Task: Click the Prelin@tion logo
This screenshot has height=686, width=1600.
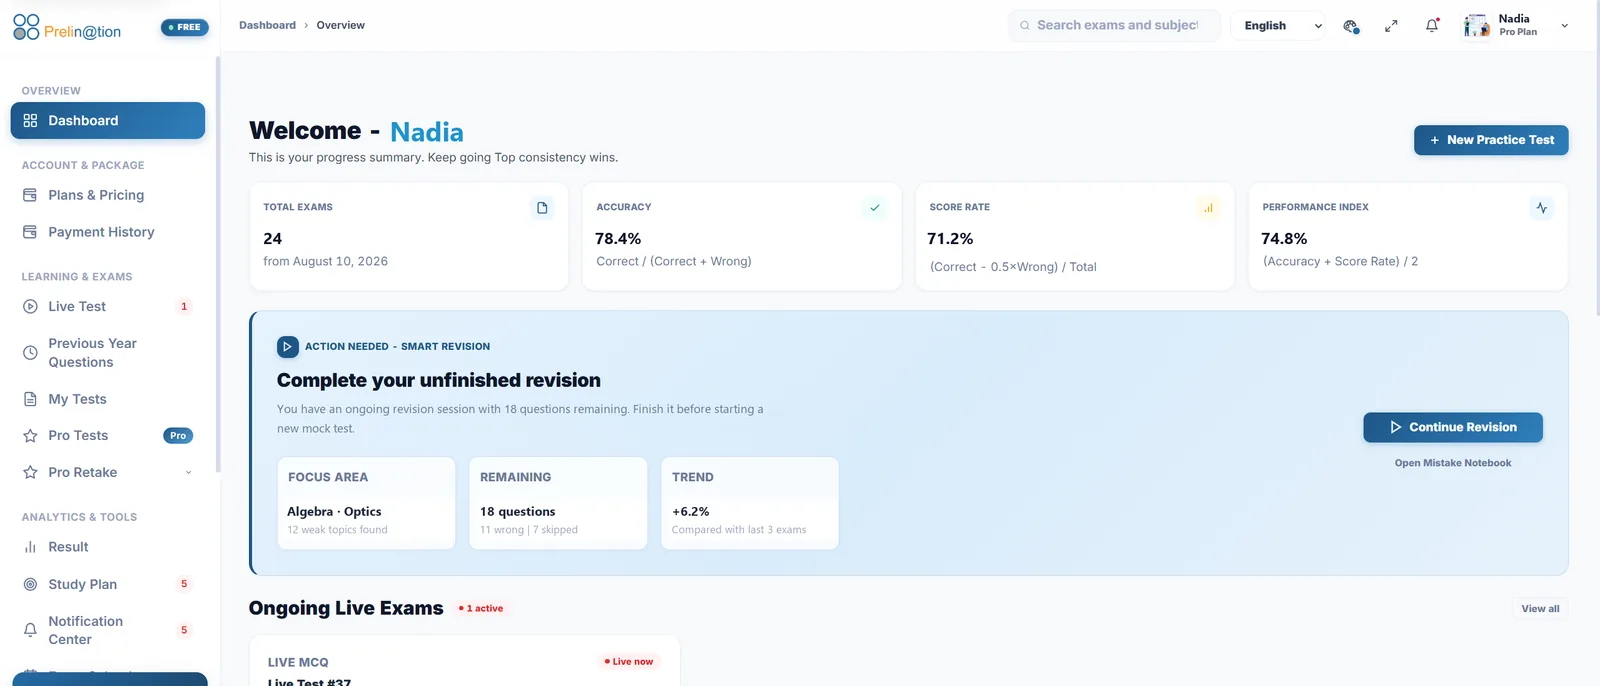Action: point(67,28)
